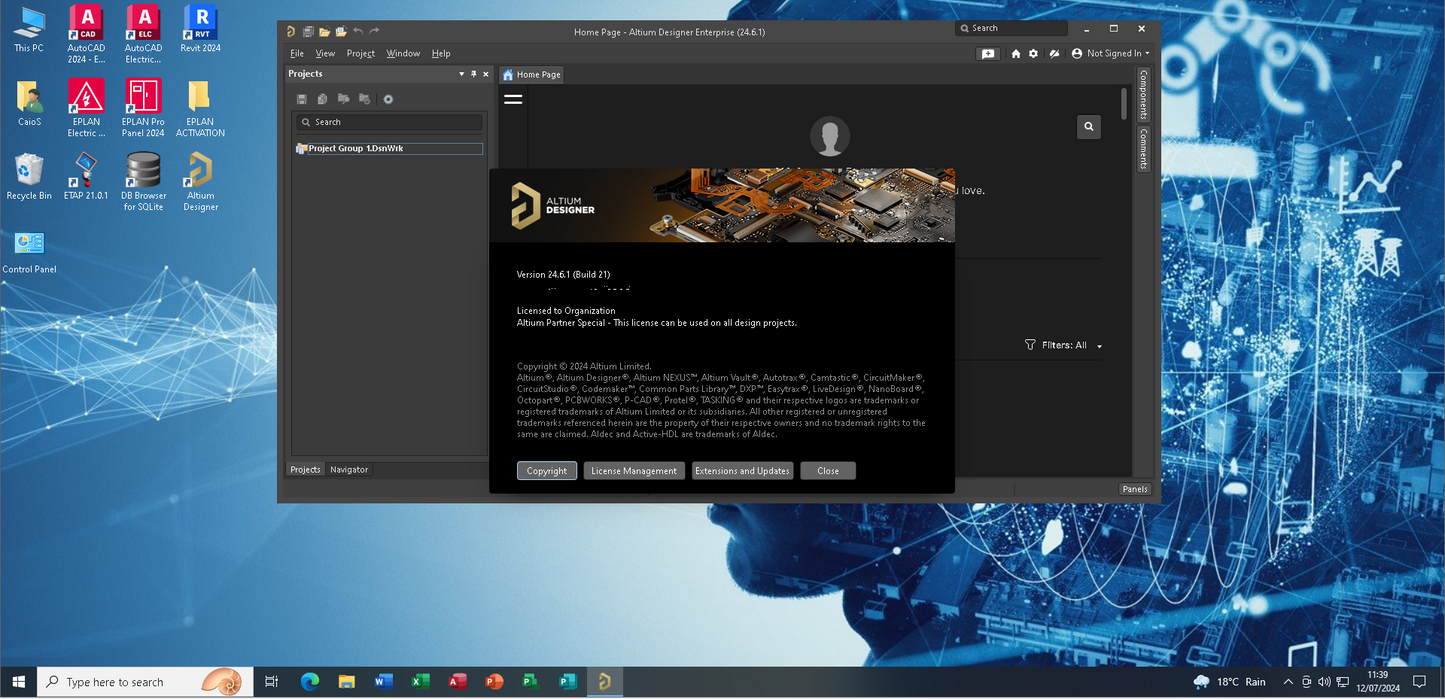Click the Open Project icon in the title bar

pos(341,31)
